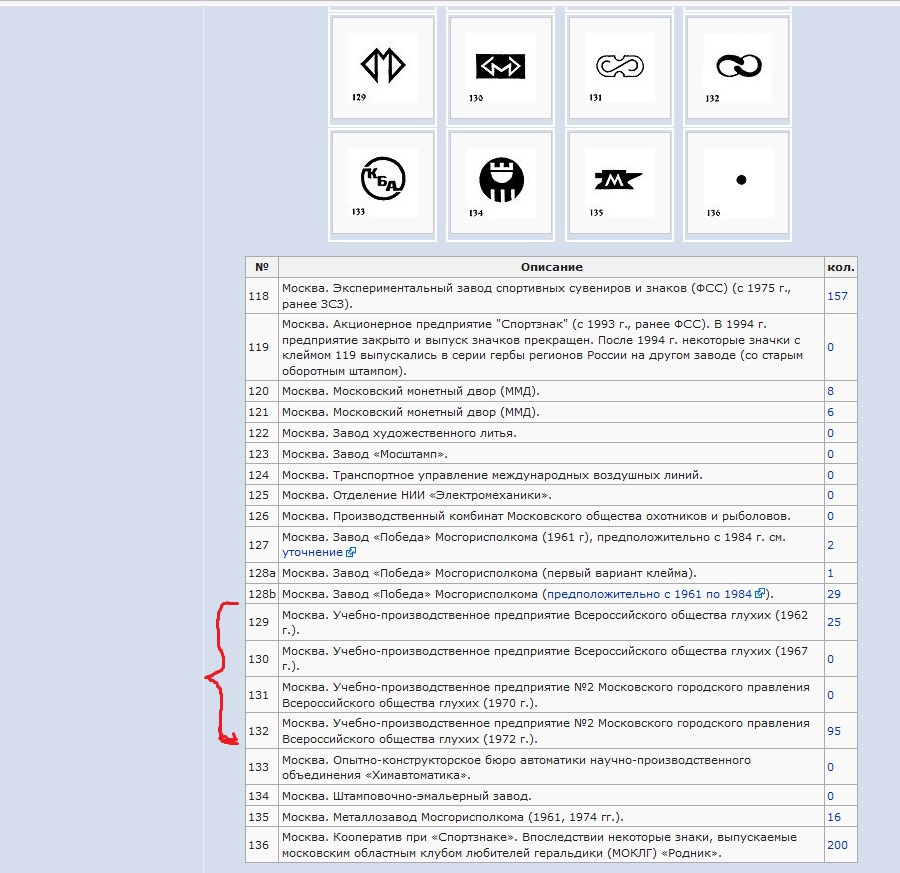The width and height of the screenshot is (900, 873).
Task: Open stamp image 129 with double diamond mark
Action: (x=382, y=68)
